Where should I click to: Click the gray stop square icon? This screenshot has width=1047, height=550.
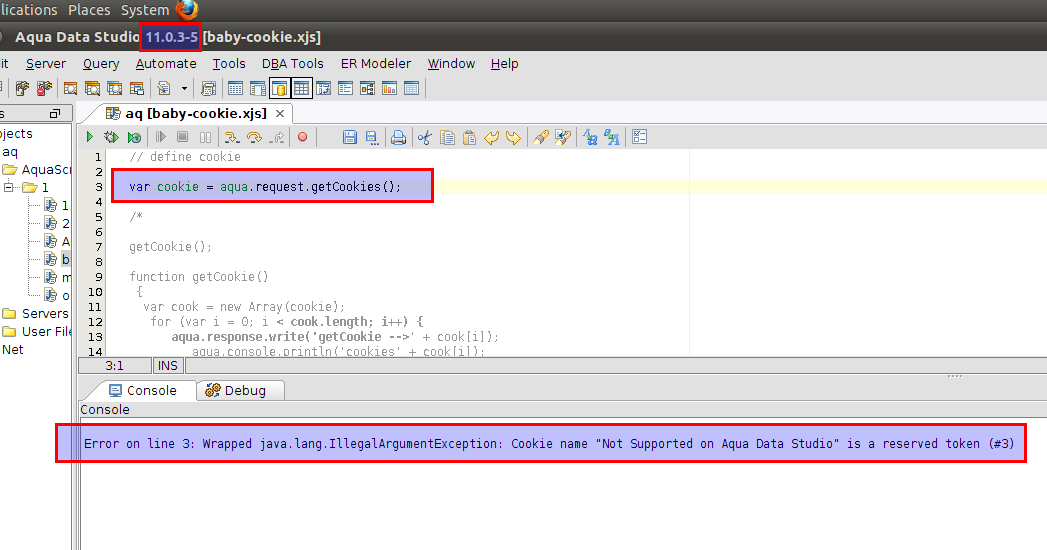pos(182,137)
